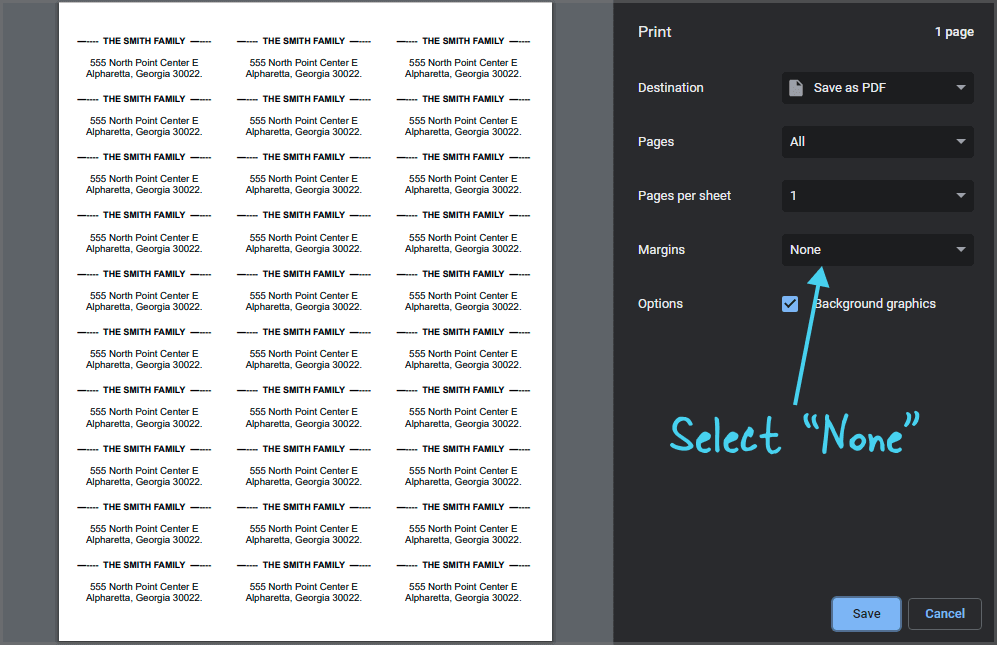
Task: Click the 1 page count indicator
Action: click(954, 31)
